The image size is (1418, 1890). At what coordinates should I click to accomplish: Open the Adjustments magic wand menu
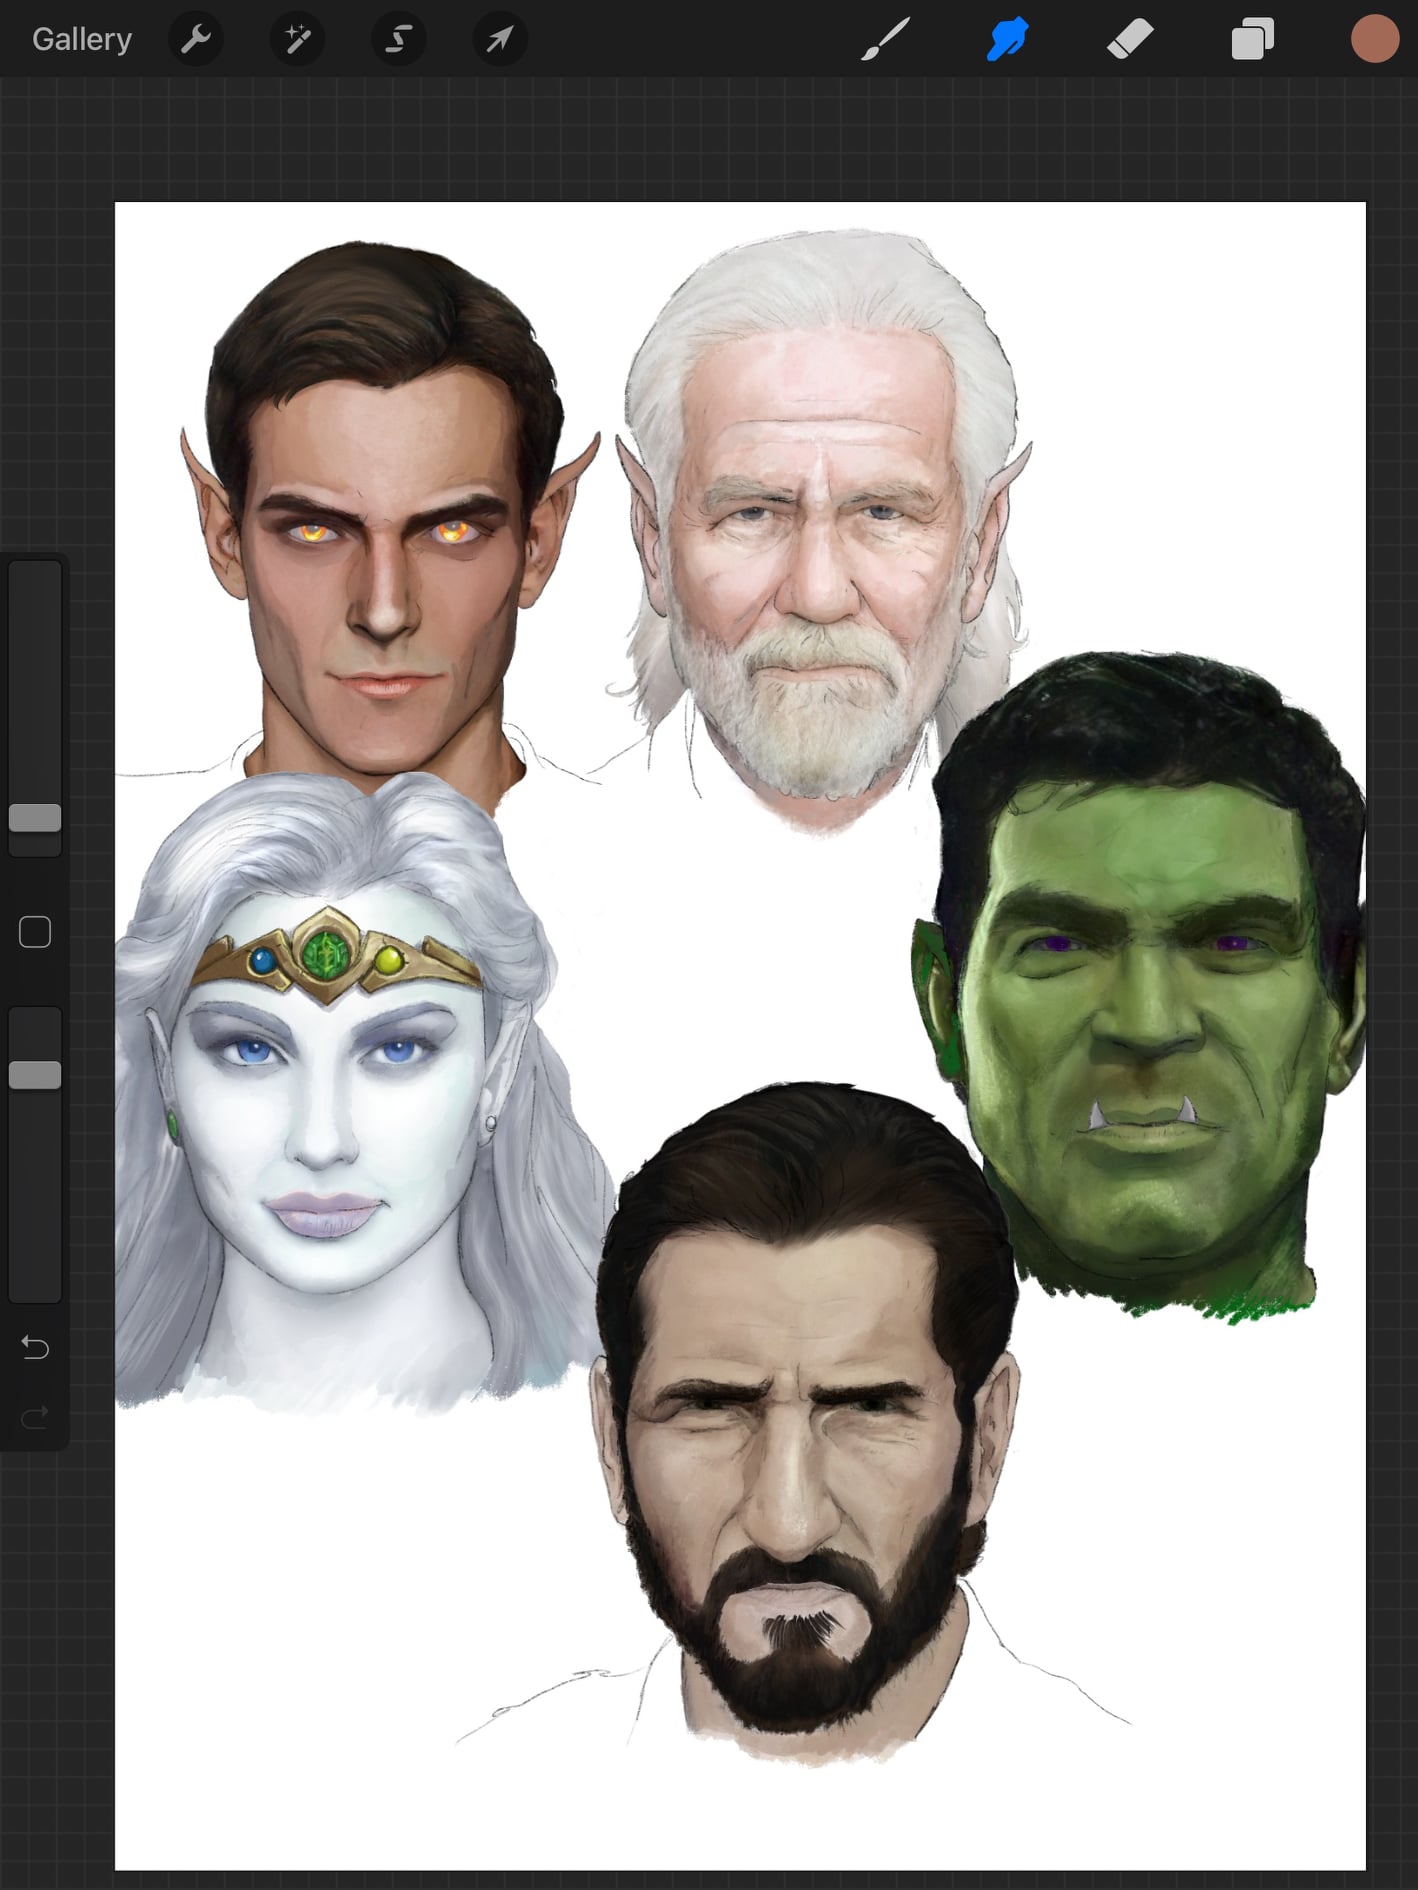pyautogui.click(x=297, y=39)
